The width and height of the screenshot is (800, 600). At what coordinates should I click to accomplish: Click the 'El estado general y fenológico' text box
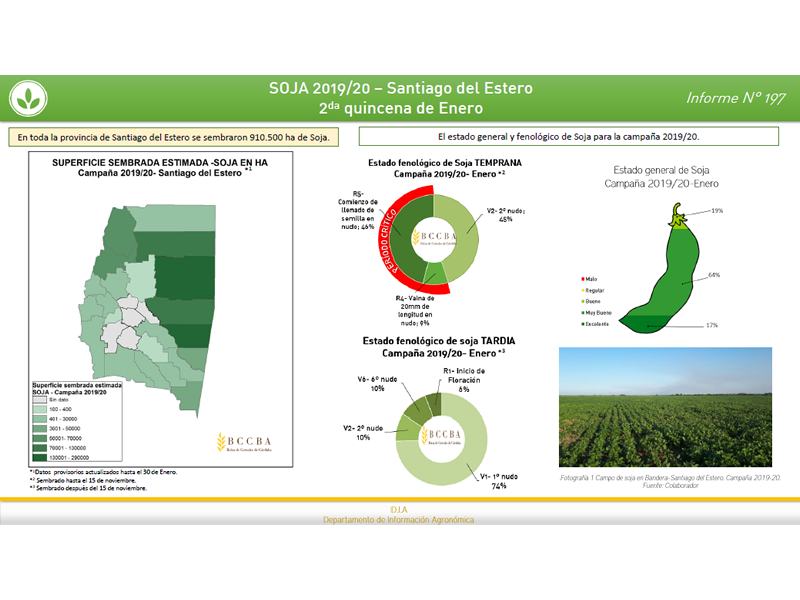[568, 137]
